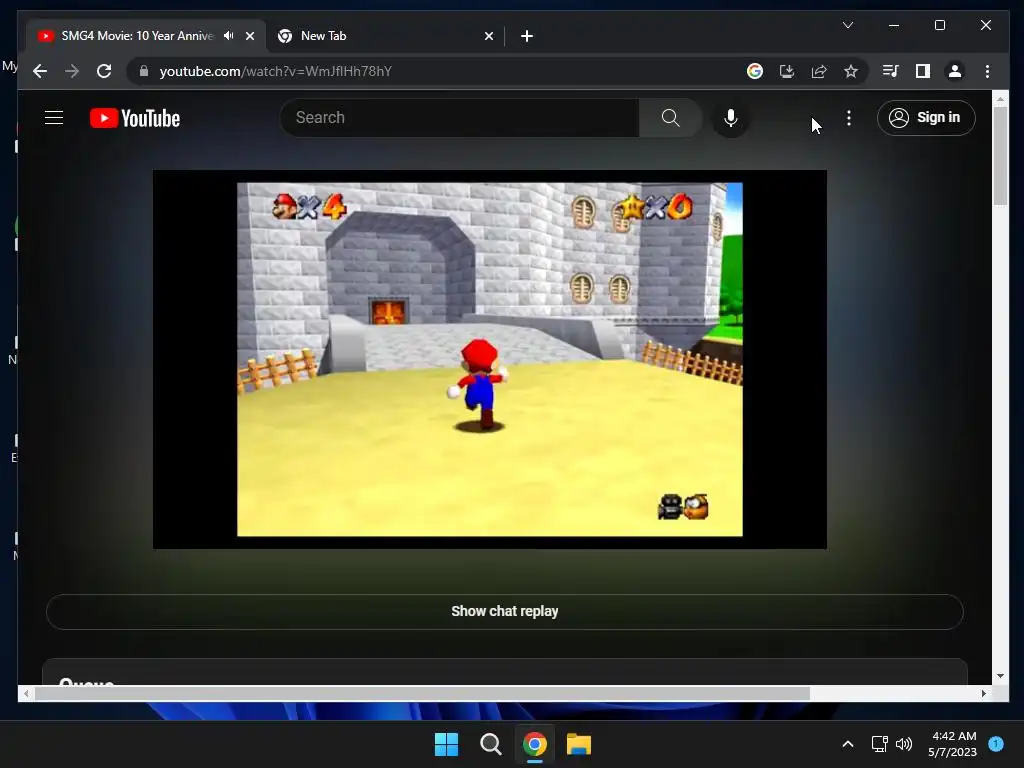Toggle Chrome side panel

point(923,71)
